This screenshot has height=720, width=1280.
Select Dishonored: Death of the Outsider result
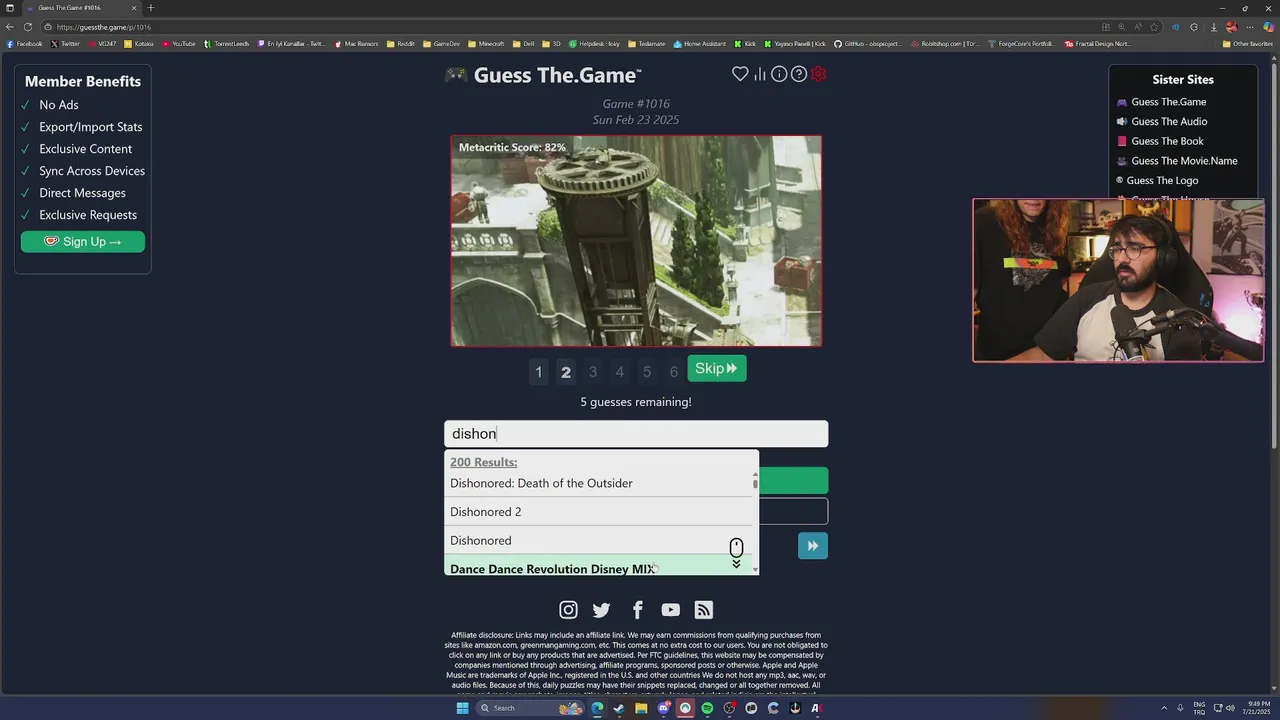[x=600, y=483]
